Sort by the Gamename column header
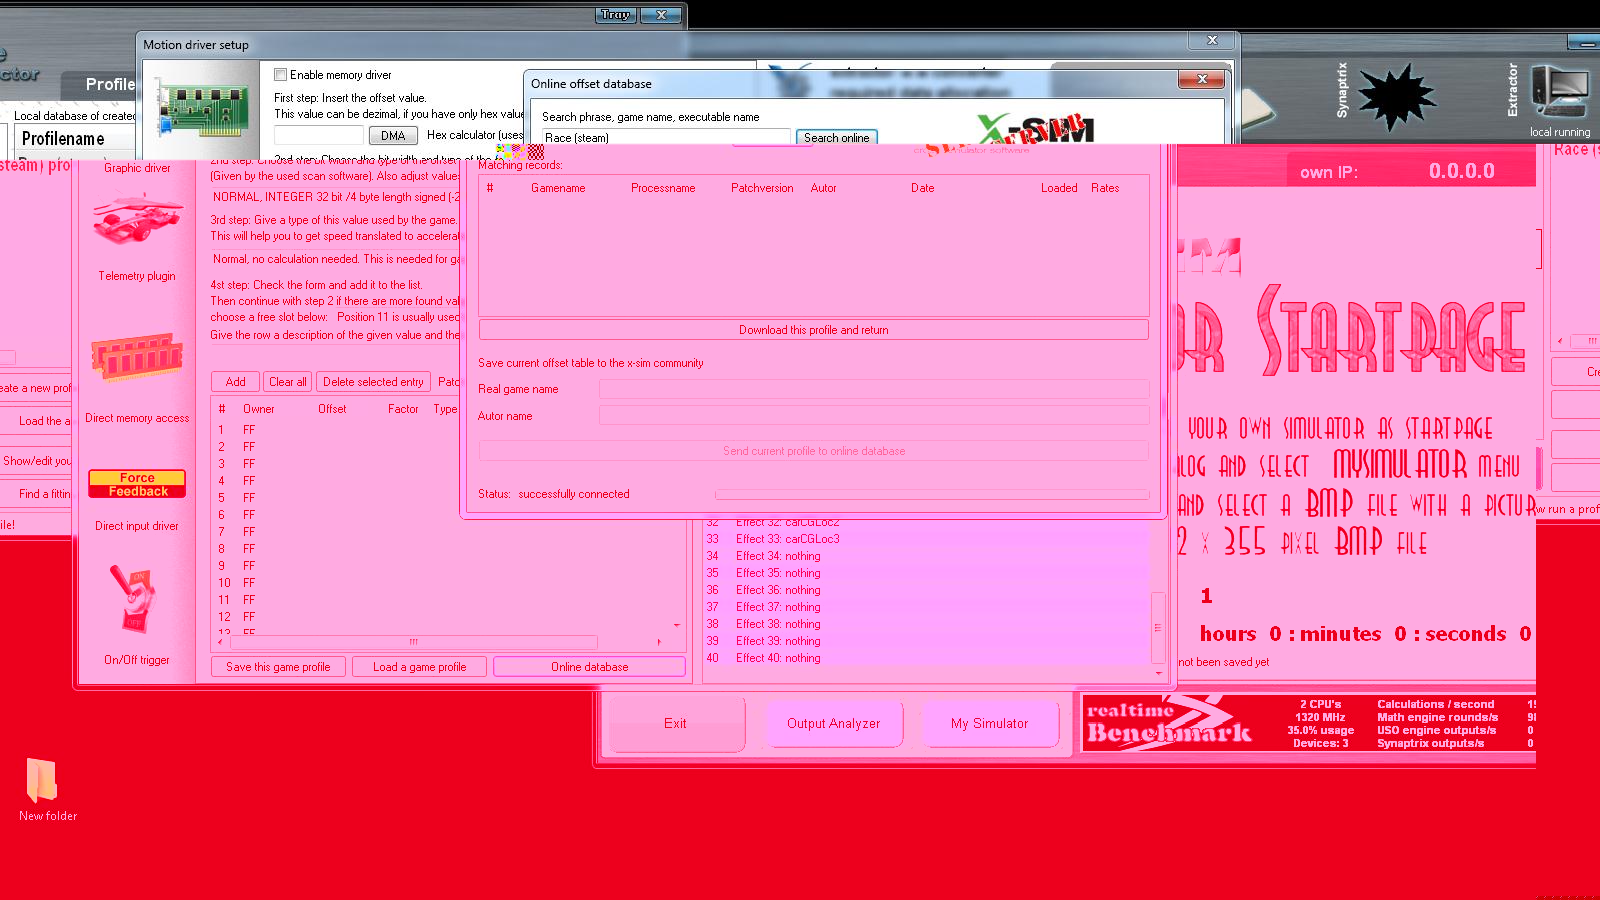Viewport: 1600px width, 900px height. pyautogui.click(x=558, y=188)
